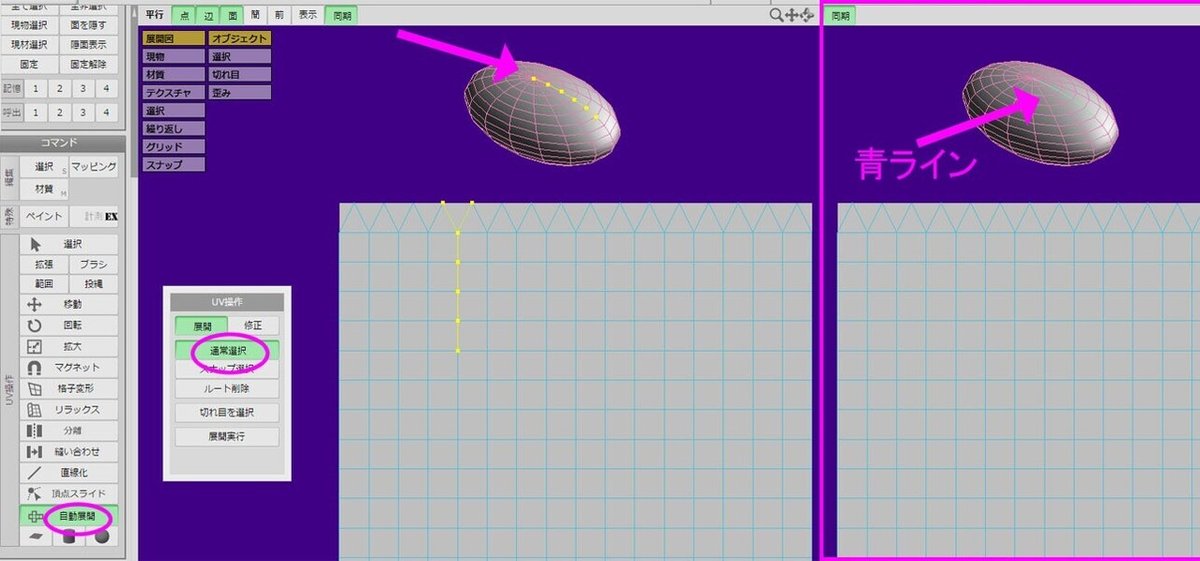This screenshot has height=561, width=1200.
Task: Open the 繰り返し overlay menu item
Action: (173, 128)
